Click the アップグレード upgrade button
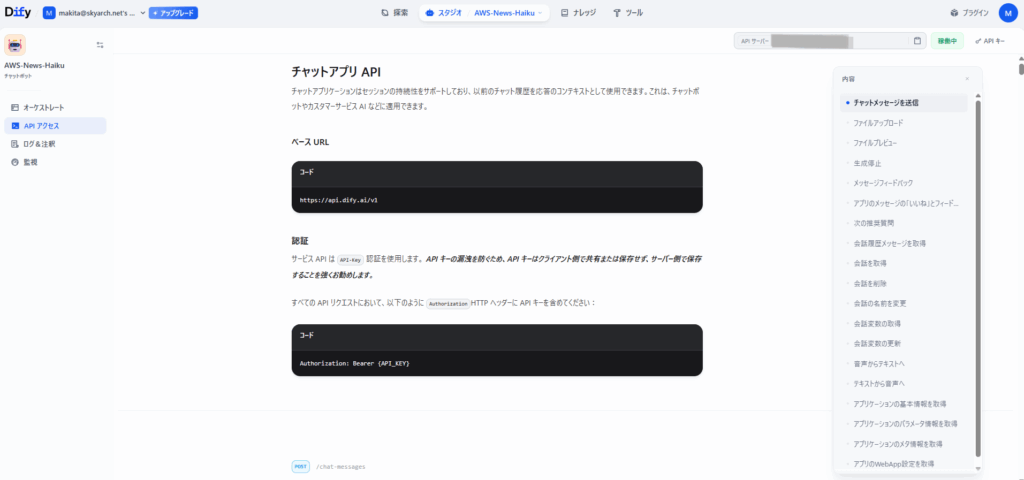1024x480 pixels. [173, 13]
